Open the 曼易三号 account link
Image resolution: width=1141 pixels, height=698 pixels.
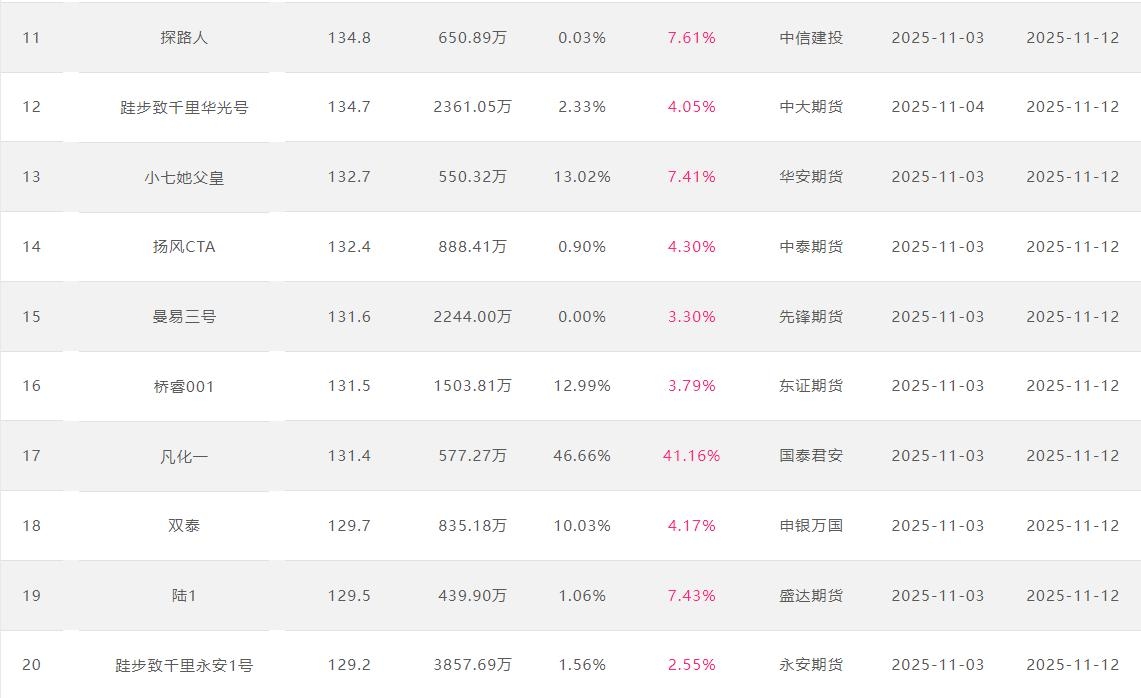point(184,317)
